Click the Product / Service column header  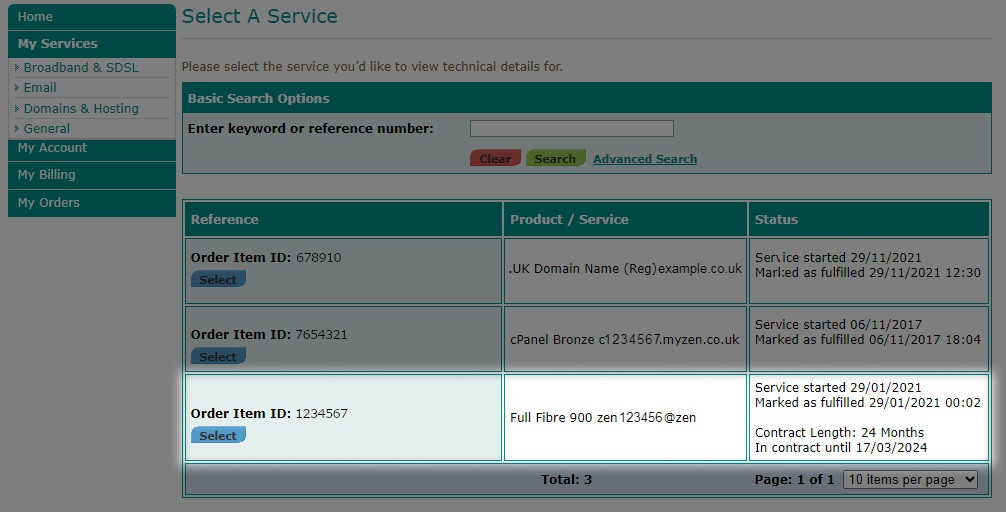[626, 219]
